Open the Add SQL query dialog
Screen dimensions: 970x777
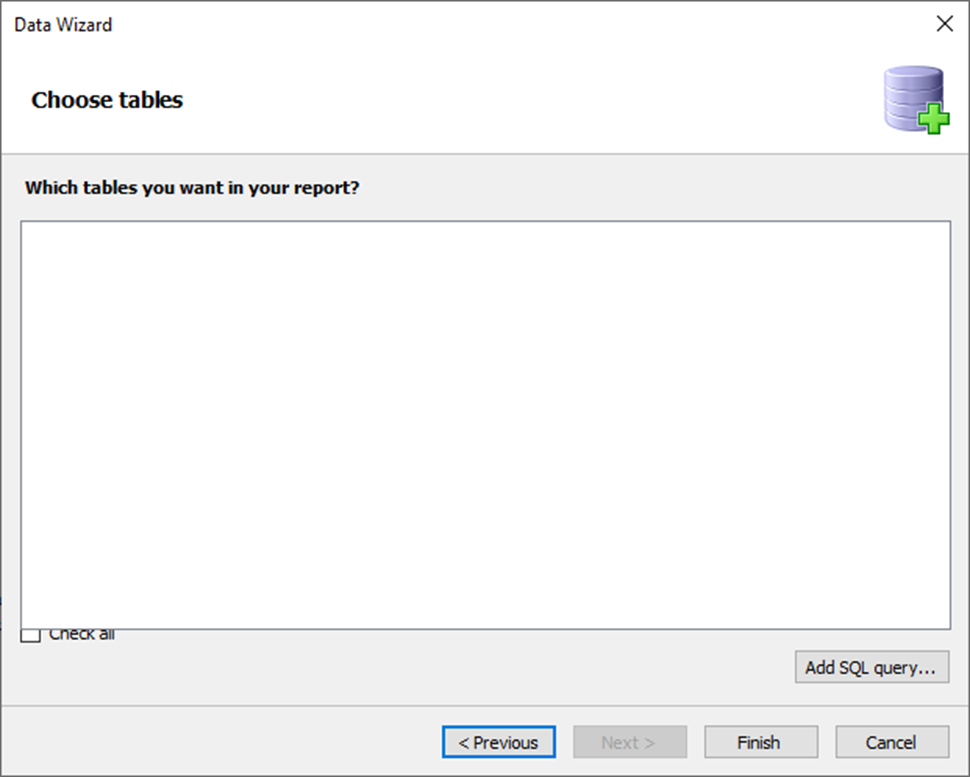[x=872, y=667]
